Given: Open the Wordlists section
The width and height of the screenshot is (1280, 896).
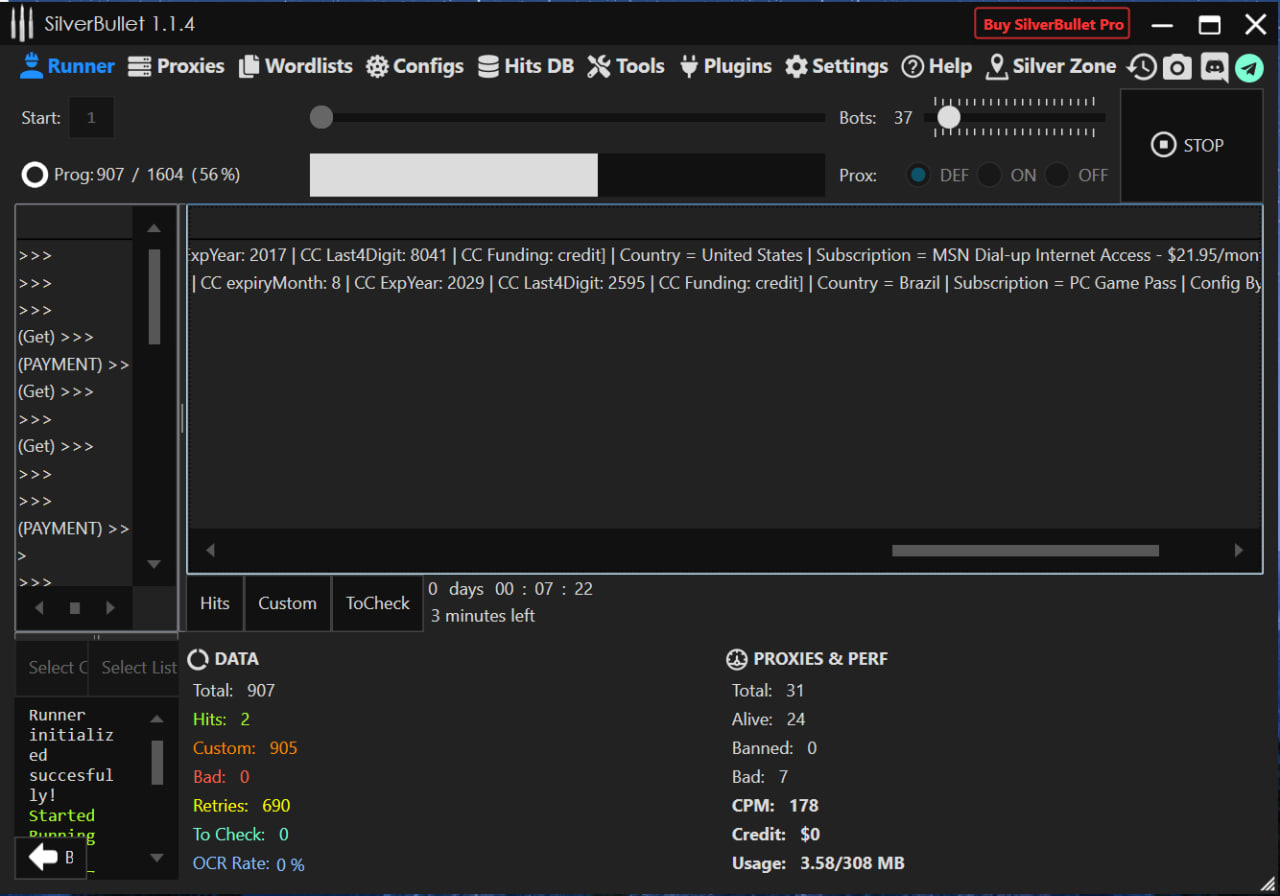Looking at the screenshot, I should click(x=295, y=67).
